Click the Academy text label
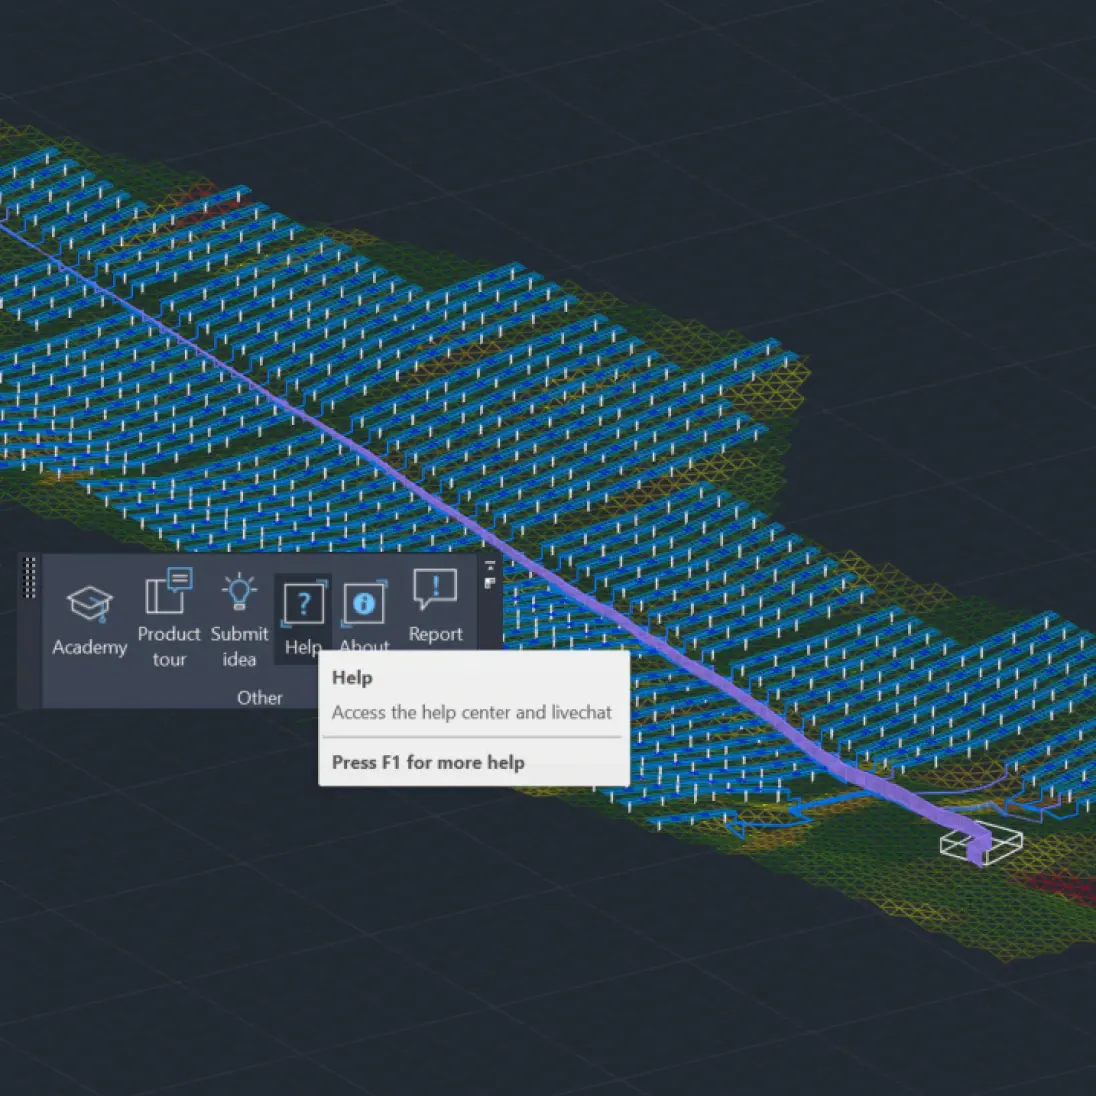 pyautogui.click(x=89, y=647)
